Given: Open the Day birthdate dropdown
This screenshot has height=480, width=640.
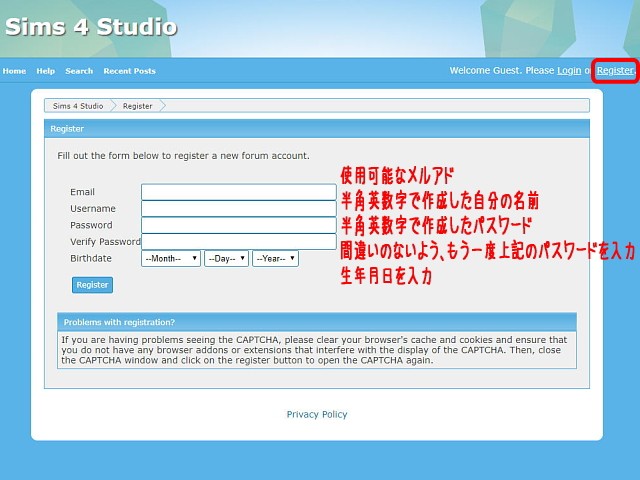Looking at the screenshot, I should coord(226,258).
